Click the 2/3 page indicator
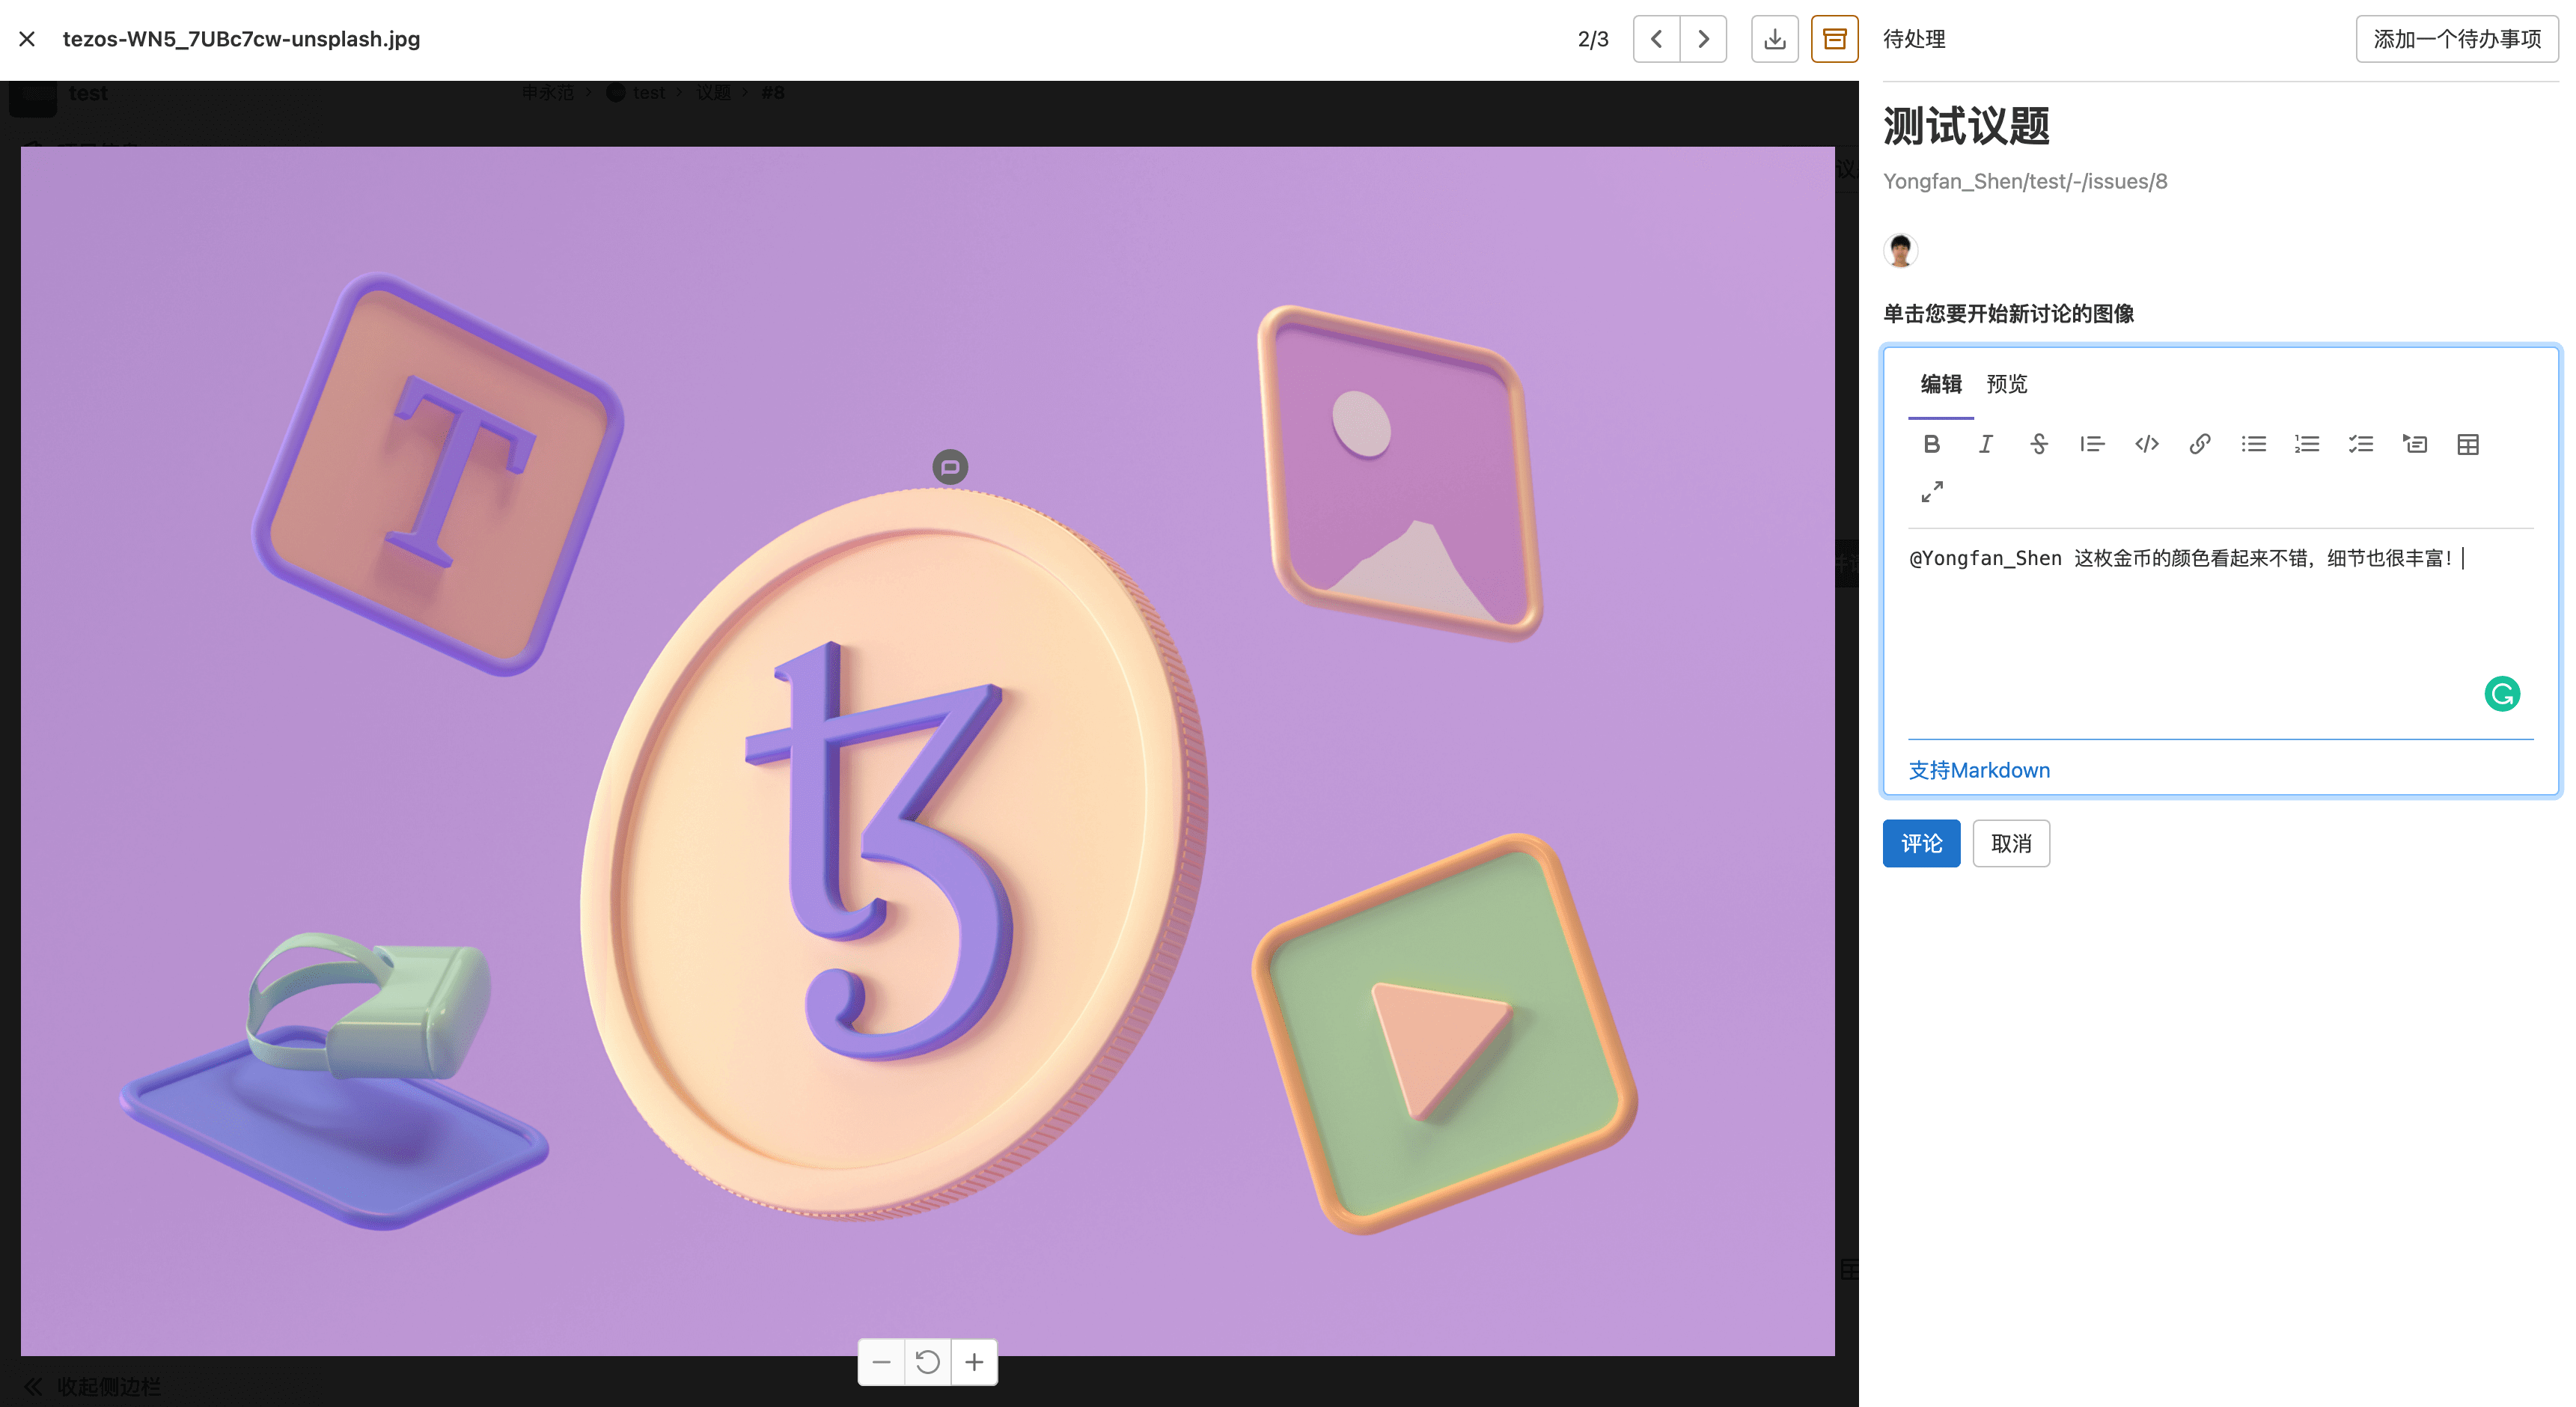Viewport: 2576px width, 1407px height. tap(1593, 39)
